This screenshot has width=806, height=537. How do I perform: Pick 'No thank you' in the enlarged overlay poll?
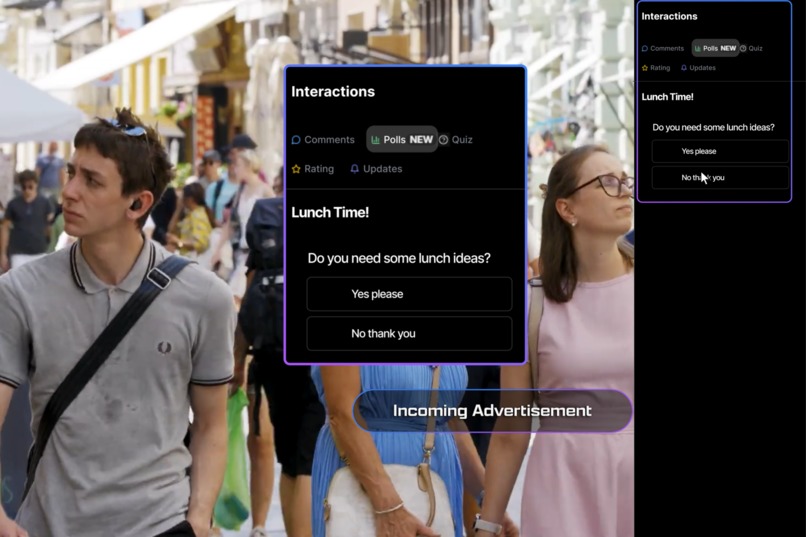tap(409, 334)
